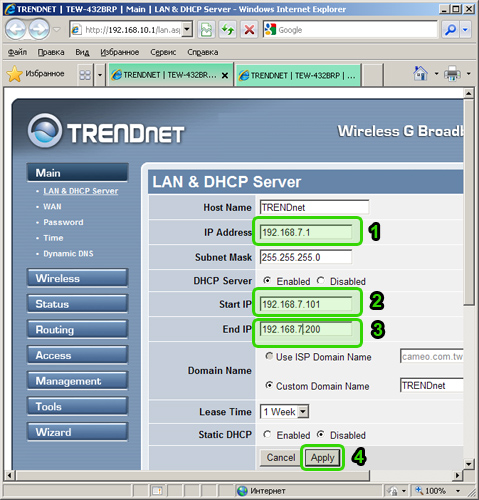Open the address bar dropdown arrow
Image resolution: width=479 pixels, height=500 pixels.
click(187, 30)
